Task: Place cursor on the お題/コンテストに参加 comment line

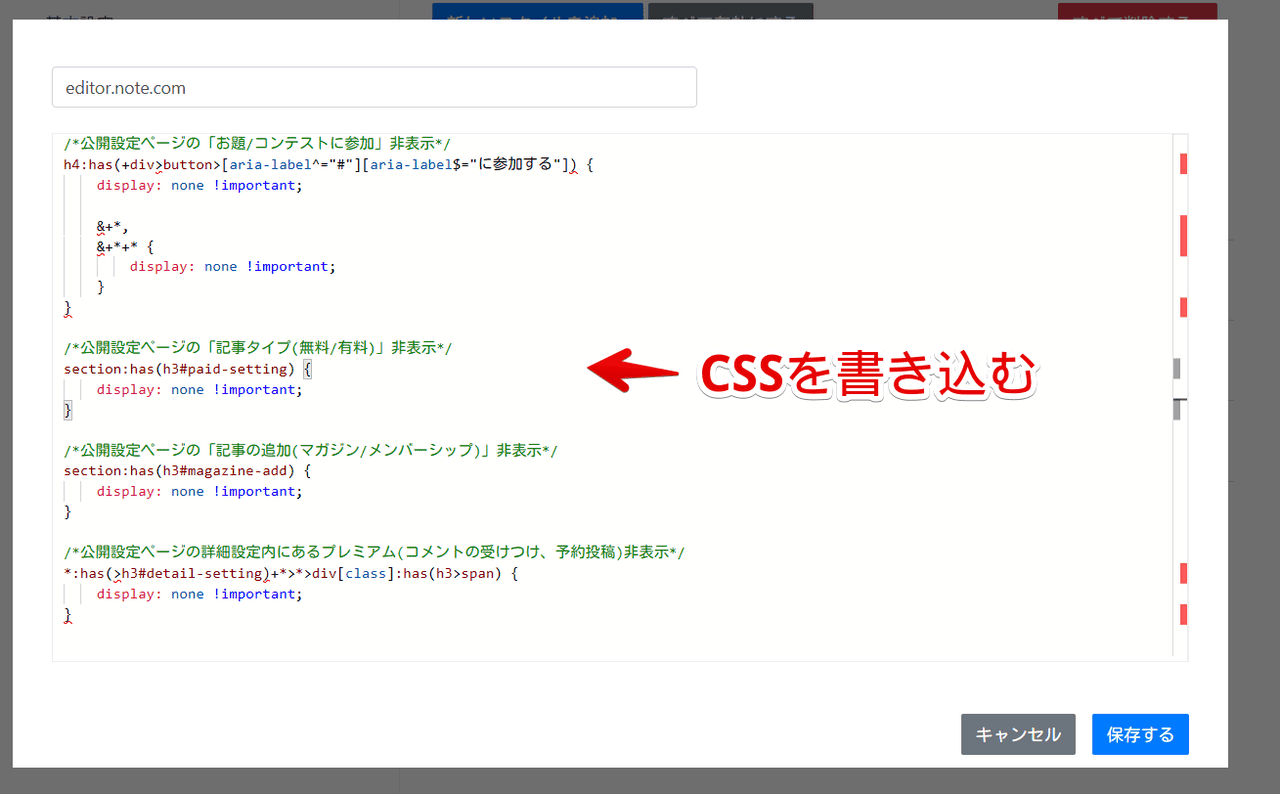Action: point(256,144)
